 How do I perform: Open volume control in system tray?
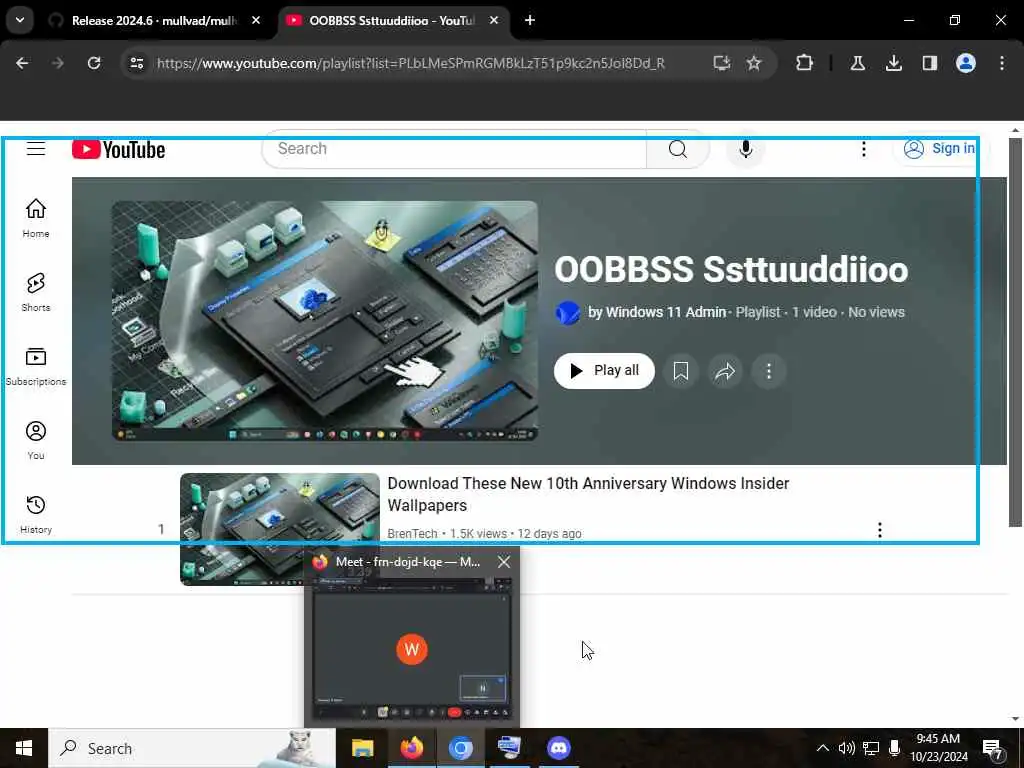(x=846, y=748)
